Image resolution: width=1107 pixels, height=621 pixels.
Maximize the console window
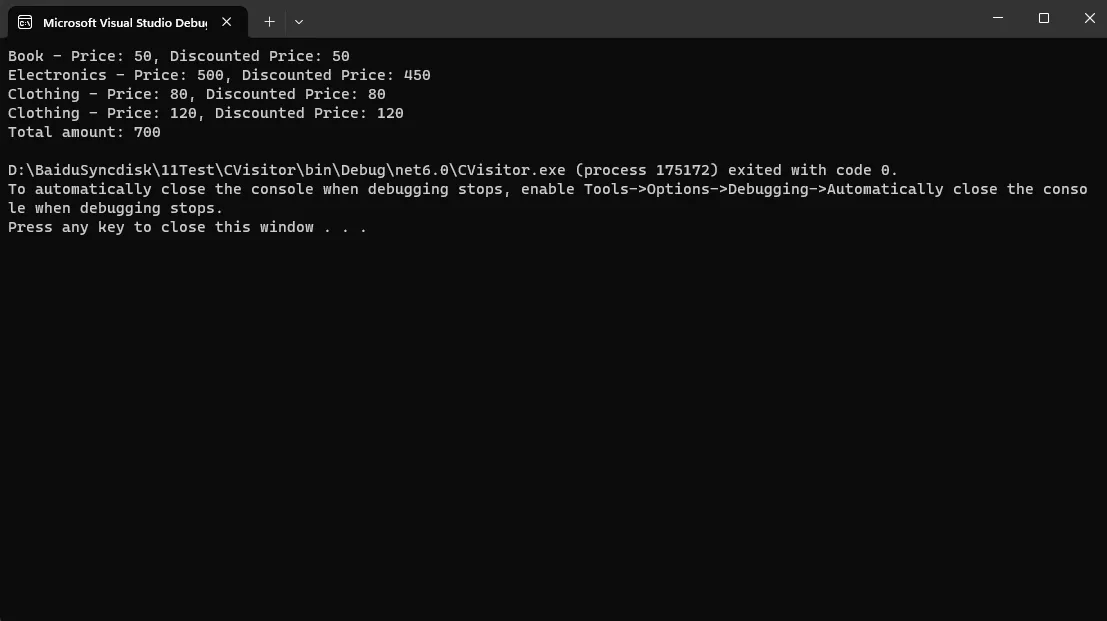click(x=1043, y=18)
